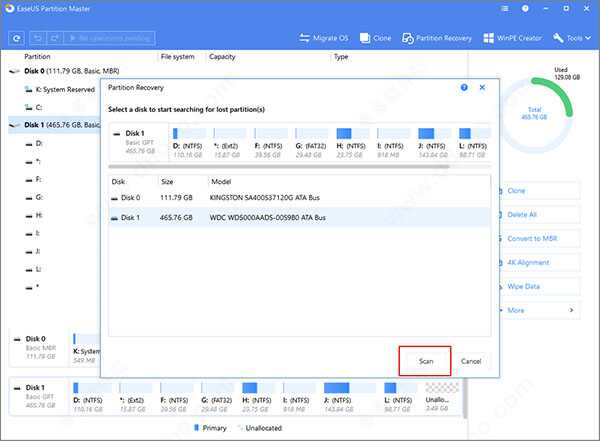The height and width of the screenshot is (441, 600).
Task: Open Migrate OS
Action: click(x=324, y=38)
